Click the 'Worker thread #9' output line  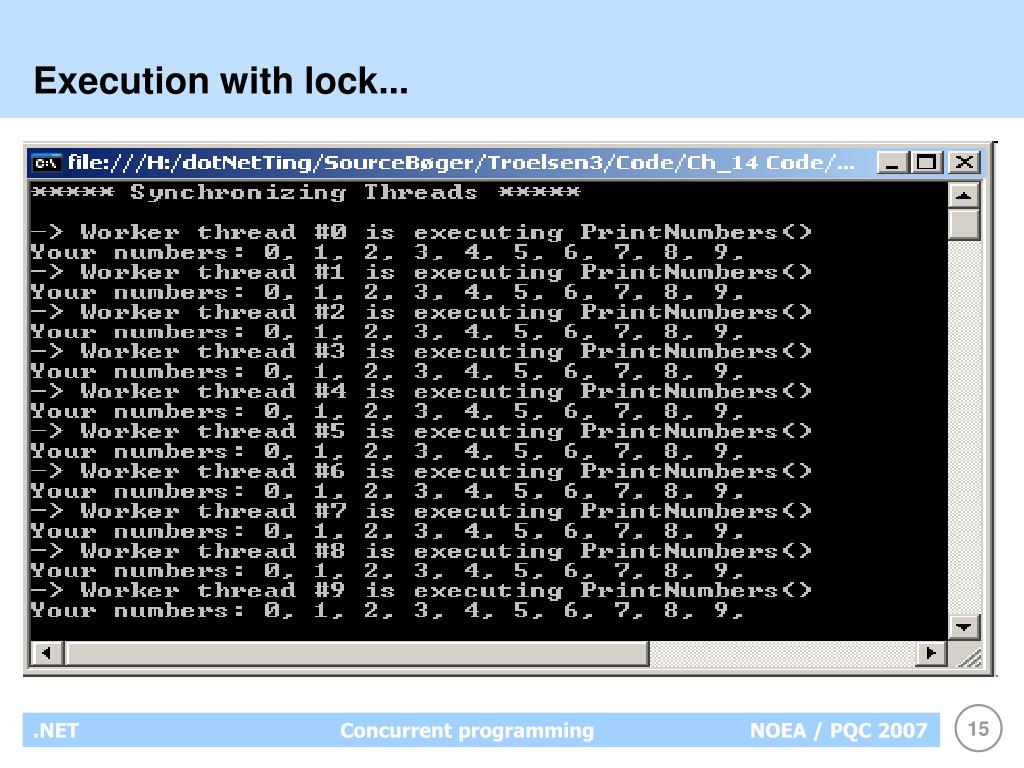coord(421,590)
